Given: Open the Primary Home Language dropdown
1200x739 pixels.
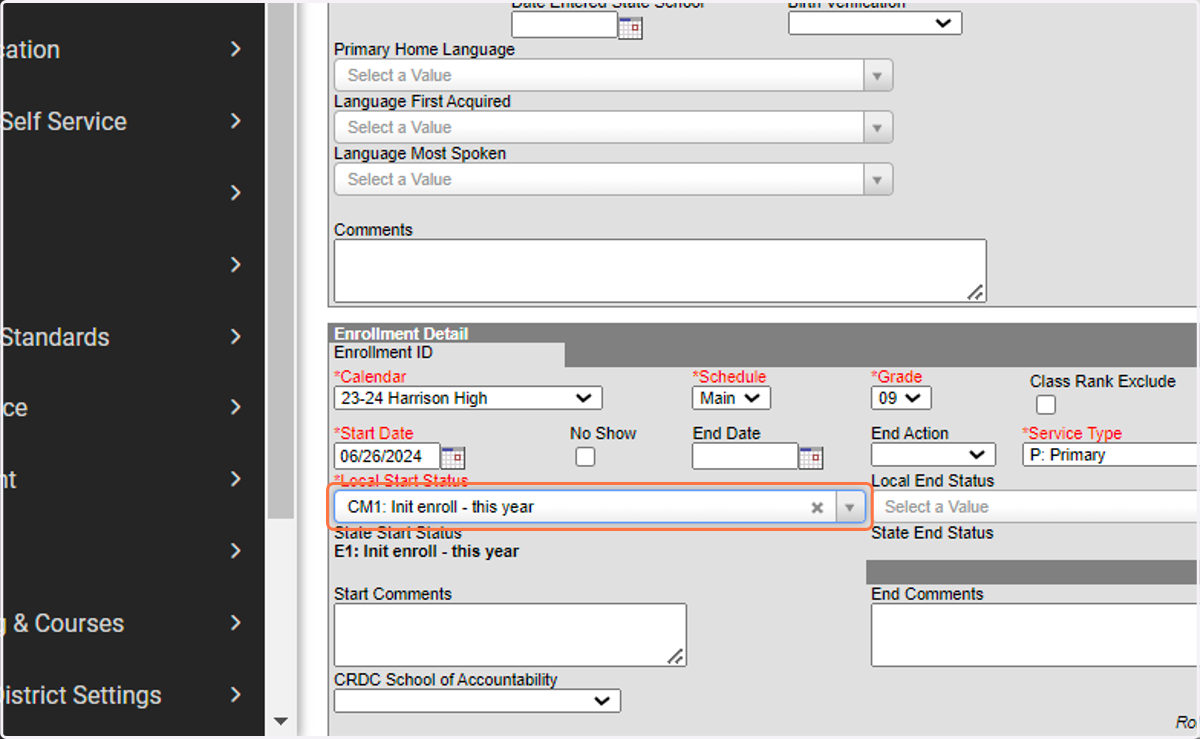Looking at the screenshot, I should click(x=613, y=75).
